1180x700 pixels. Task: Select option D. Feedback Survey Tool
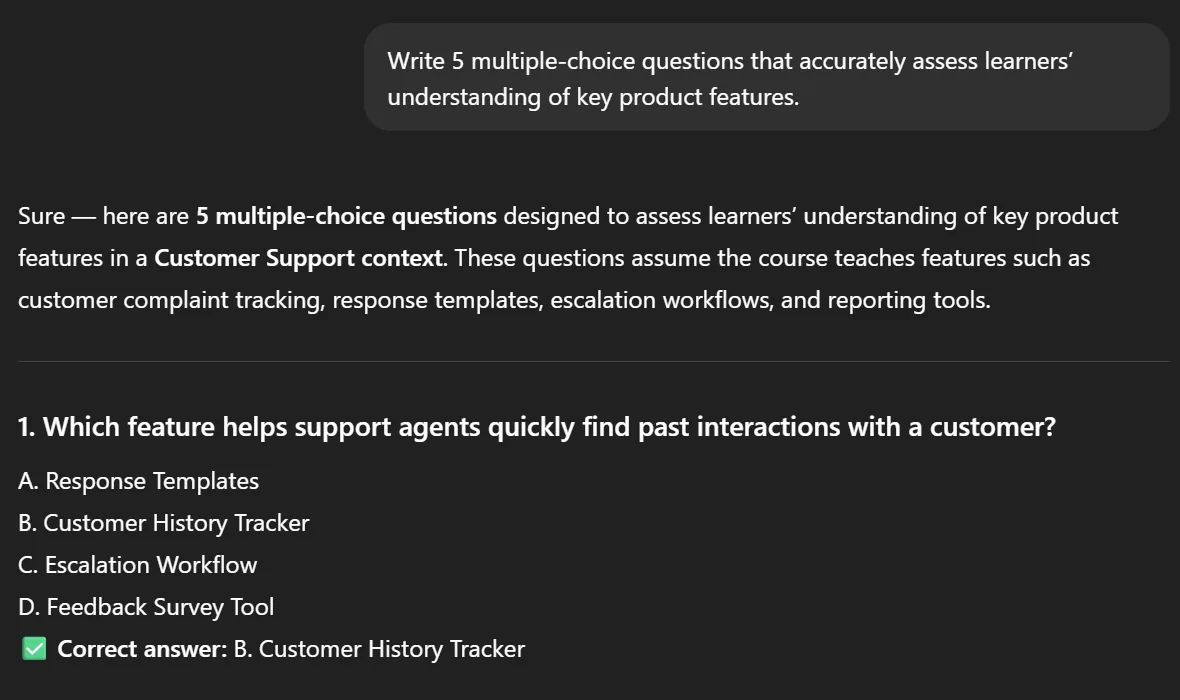pos(146,607)
